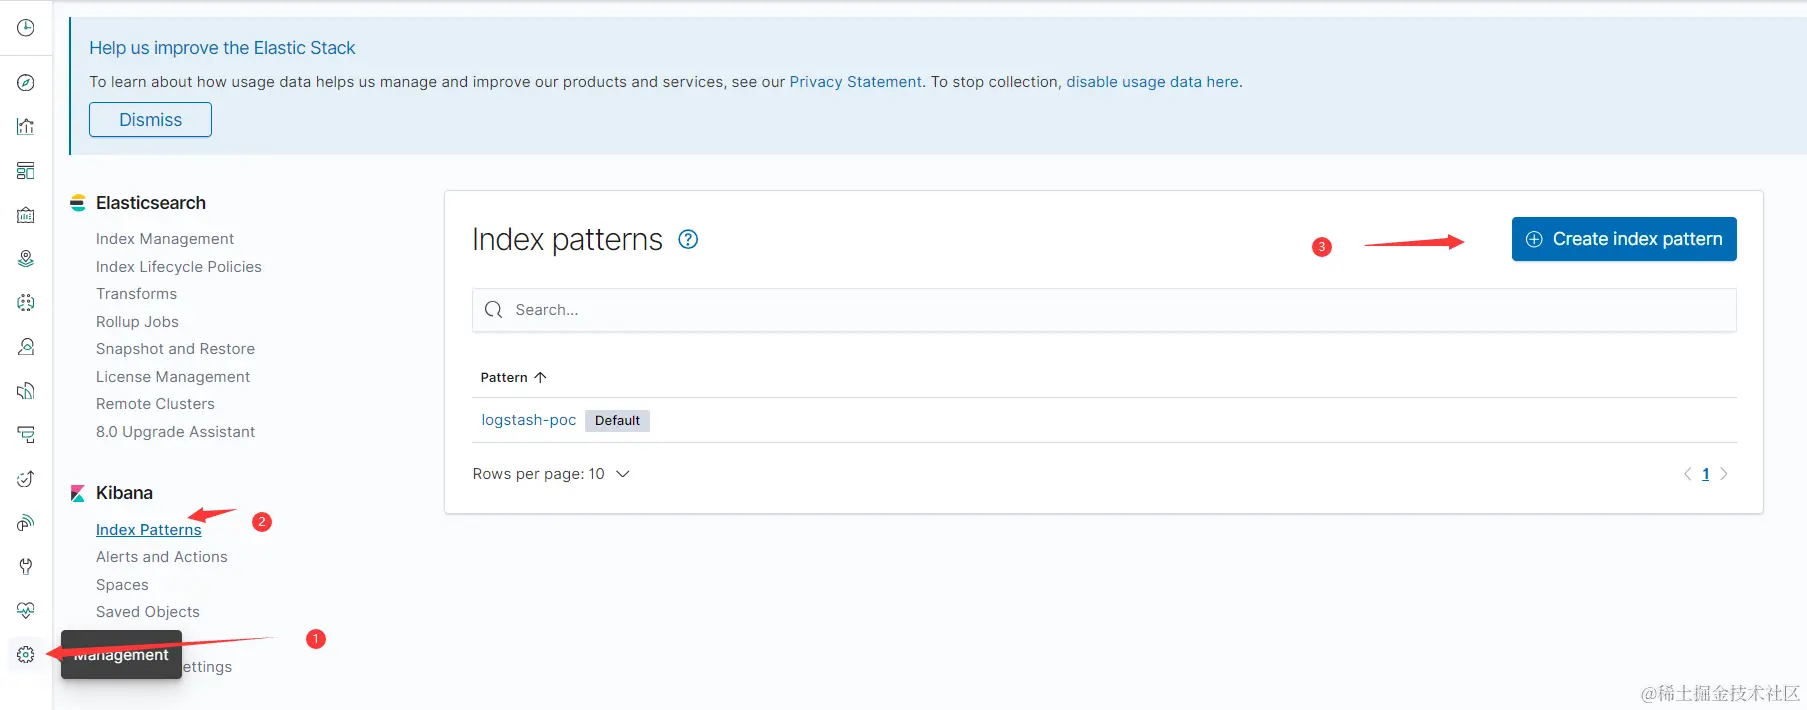The height and width of the screenshot is (710, 1807).
Task: Open Machine Learning sidebar icon
Action: 26,303
